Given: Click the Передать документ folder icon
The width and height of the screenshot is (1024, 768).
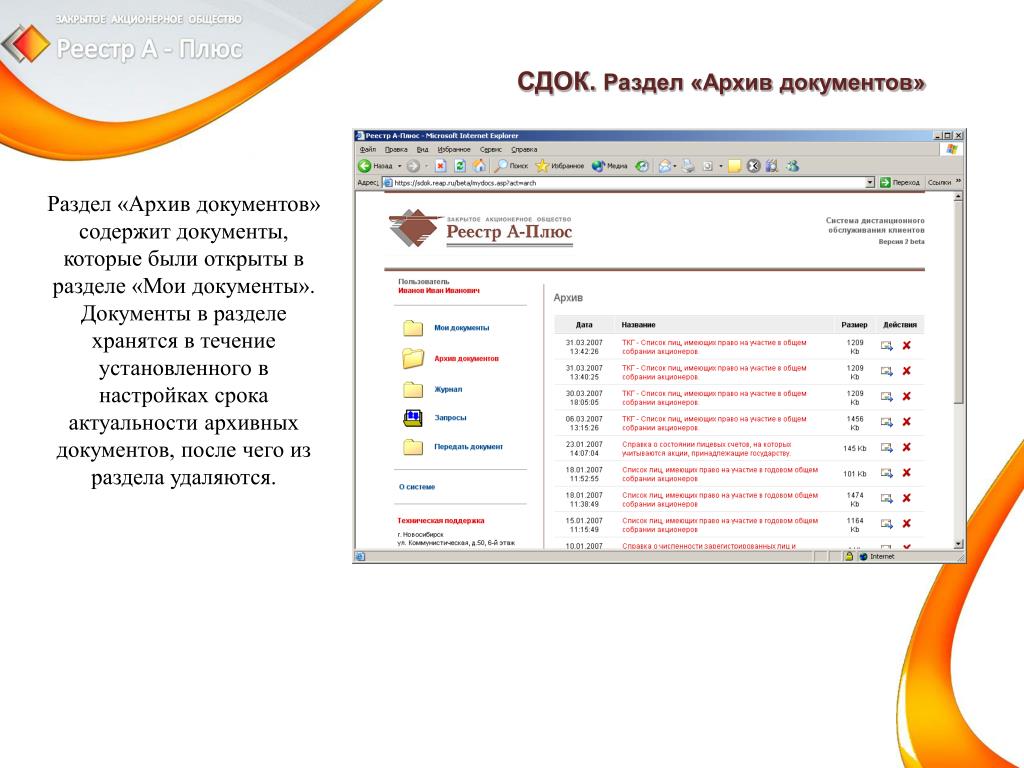Looking at the screenshot, I should coord(413,447).
